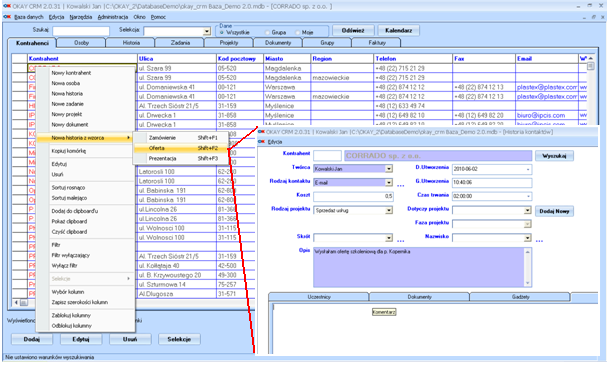609x366 pixels.
Task: Click the Telefon column header
Action: pyautogui.click(x=413, y=59)
